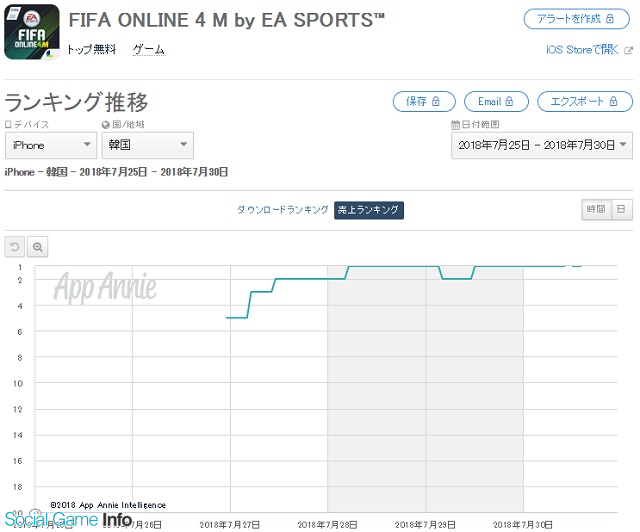Switch chart granularity to 時間

click(x=596, y=210)
